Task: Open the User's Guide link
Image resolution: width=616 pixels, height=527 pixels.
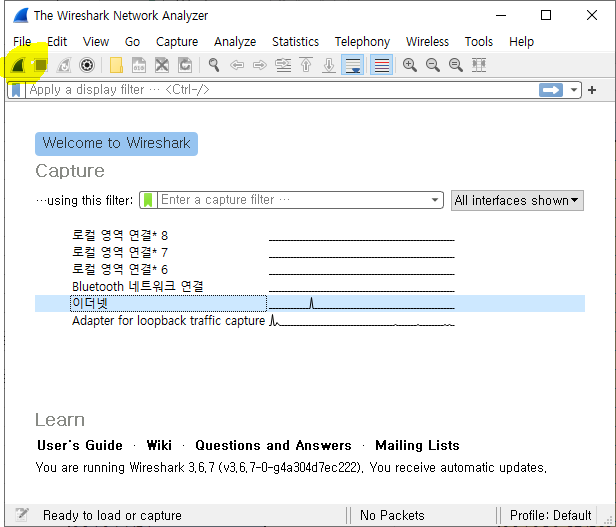Action: pyautogui.click(x=80, y=445)
